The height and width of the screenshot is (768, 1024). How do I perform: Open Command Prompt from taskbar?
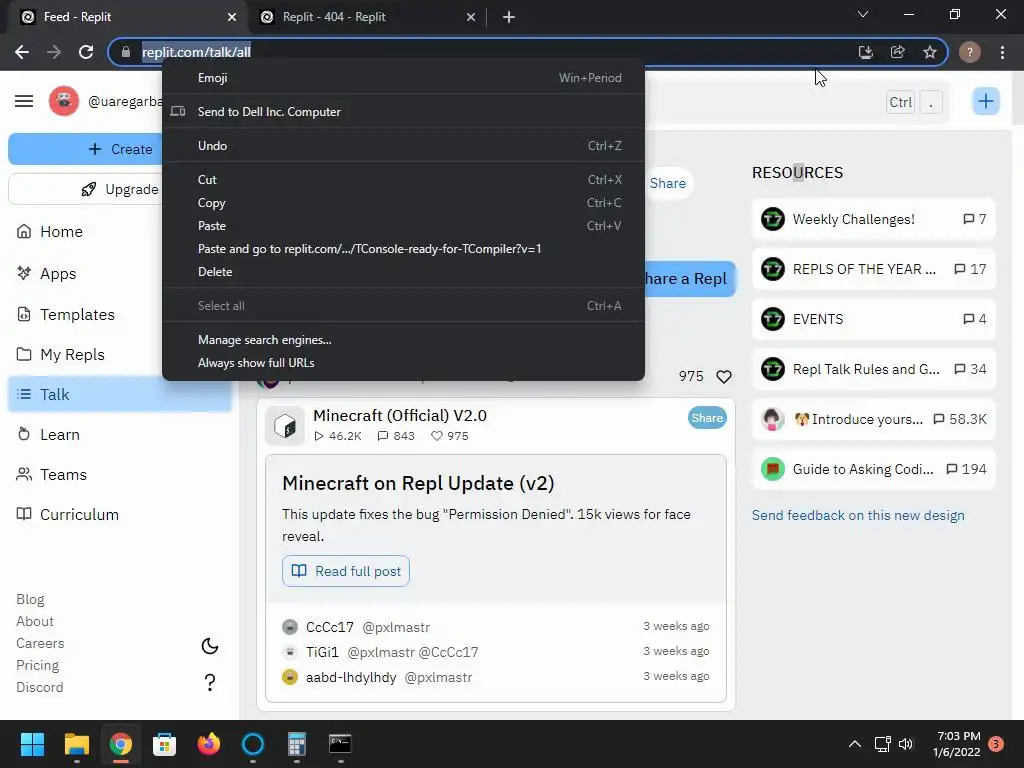pos(340,744)
